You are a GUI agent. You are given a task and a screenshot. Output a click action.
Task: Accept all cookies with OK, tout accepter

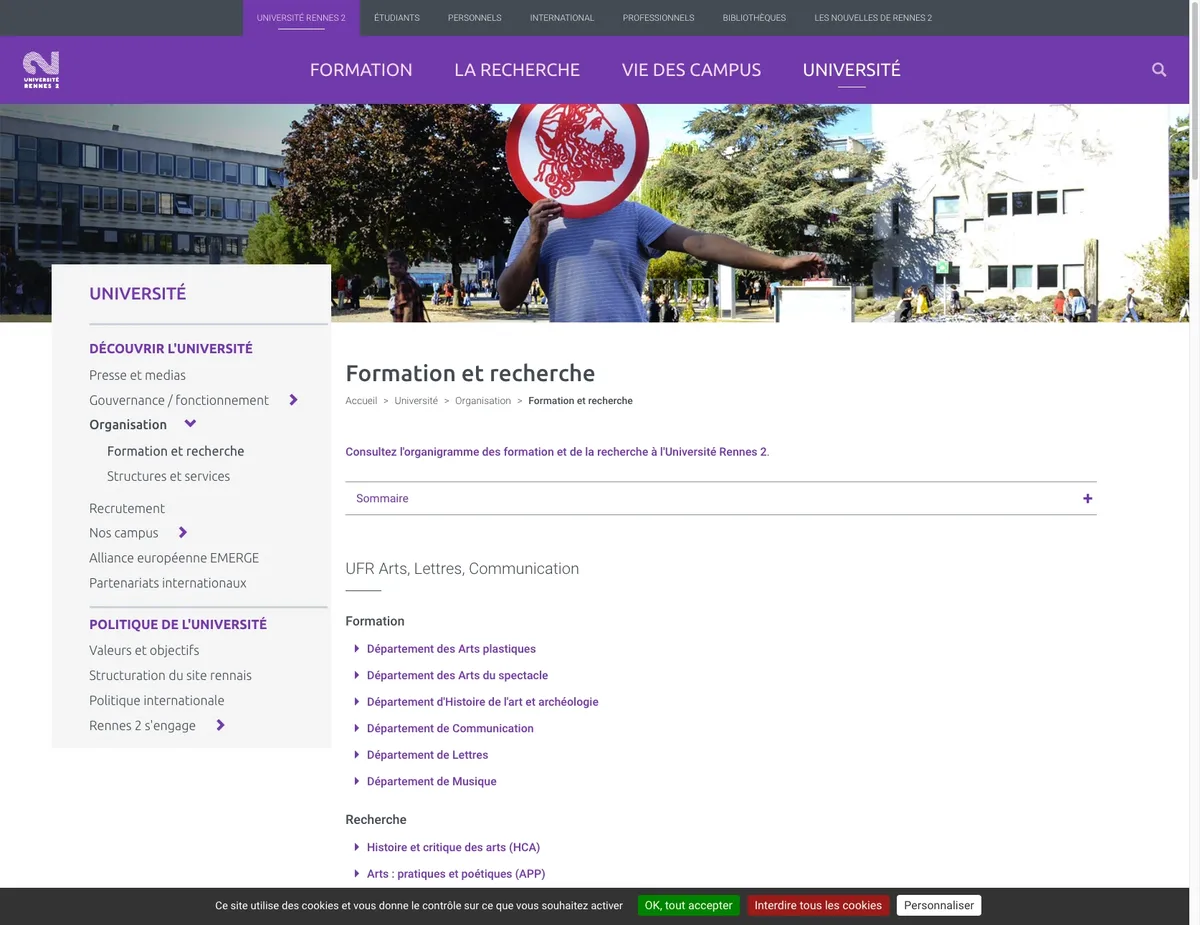689,905
